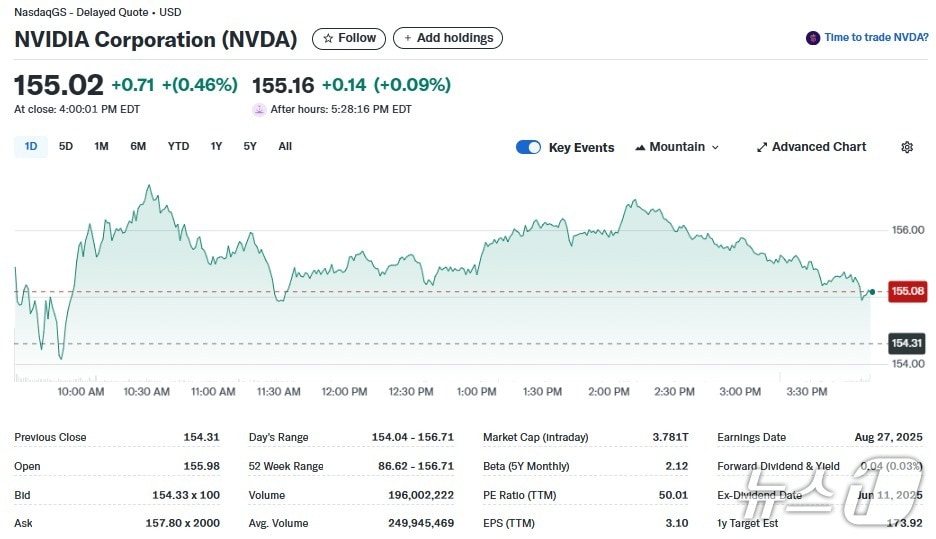Switch chart to All time range
The width and height of the screenshot is (936, 539).
[x=285, y=146]
